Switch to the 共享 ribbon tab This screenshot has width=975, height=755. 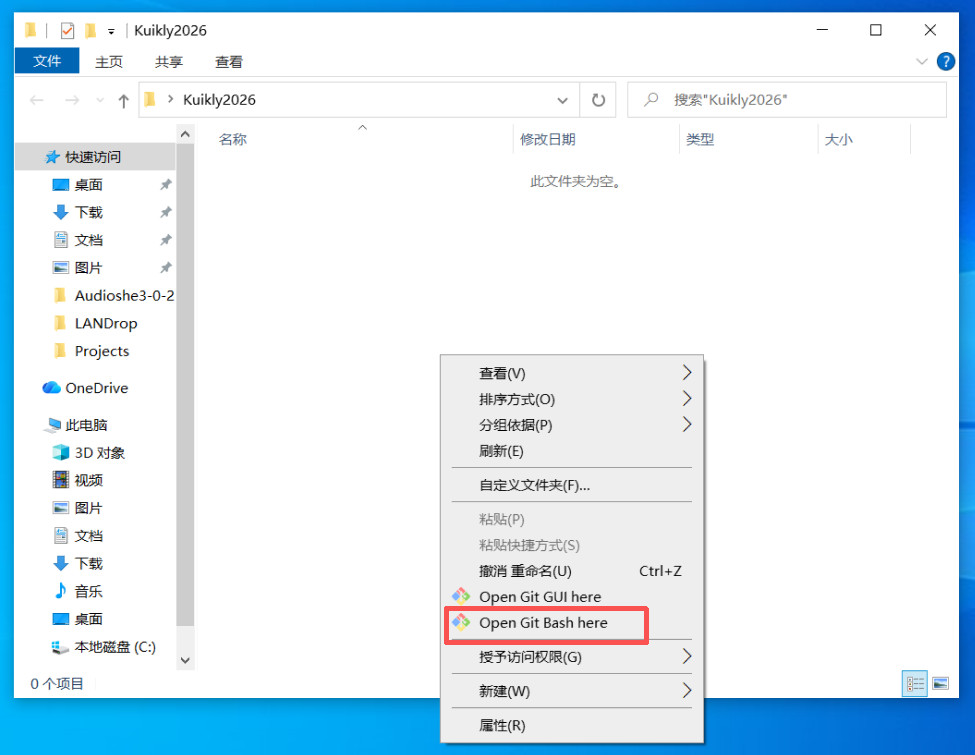pos(169,62)
